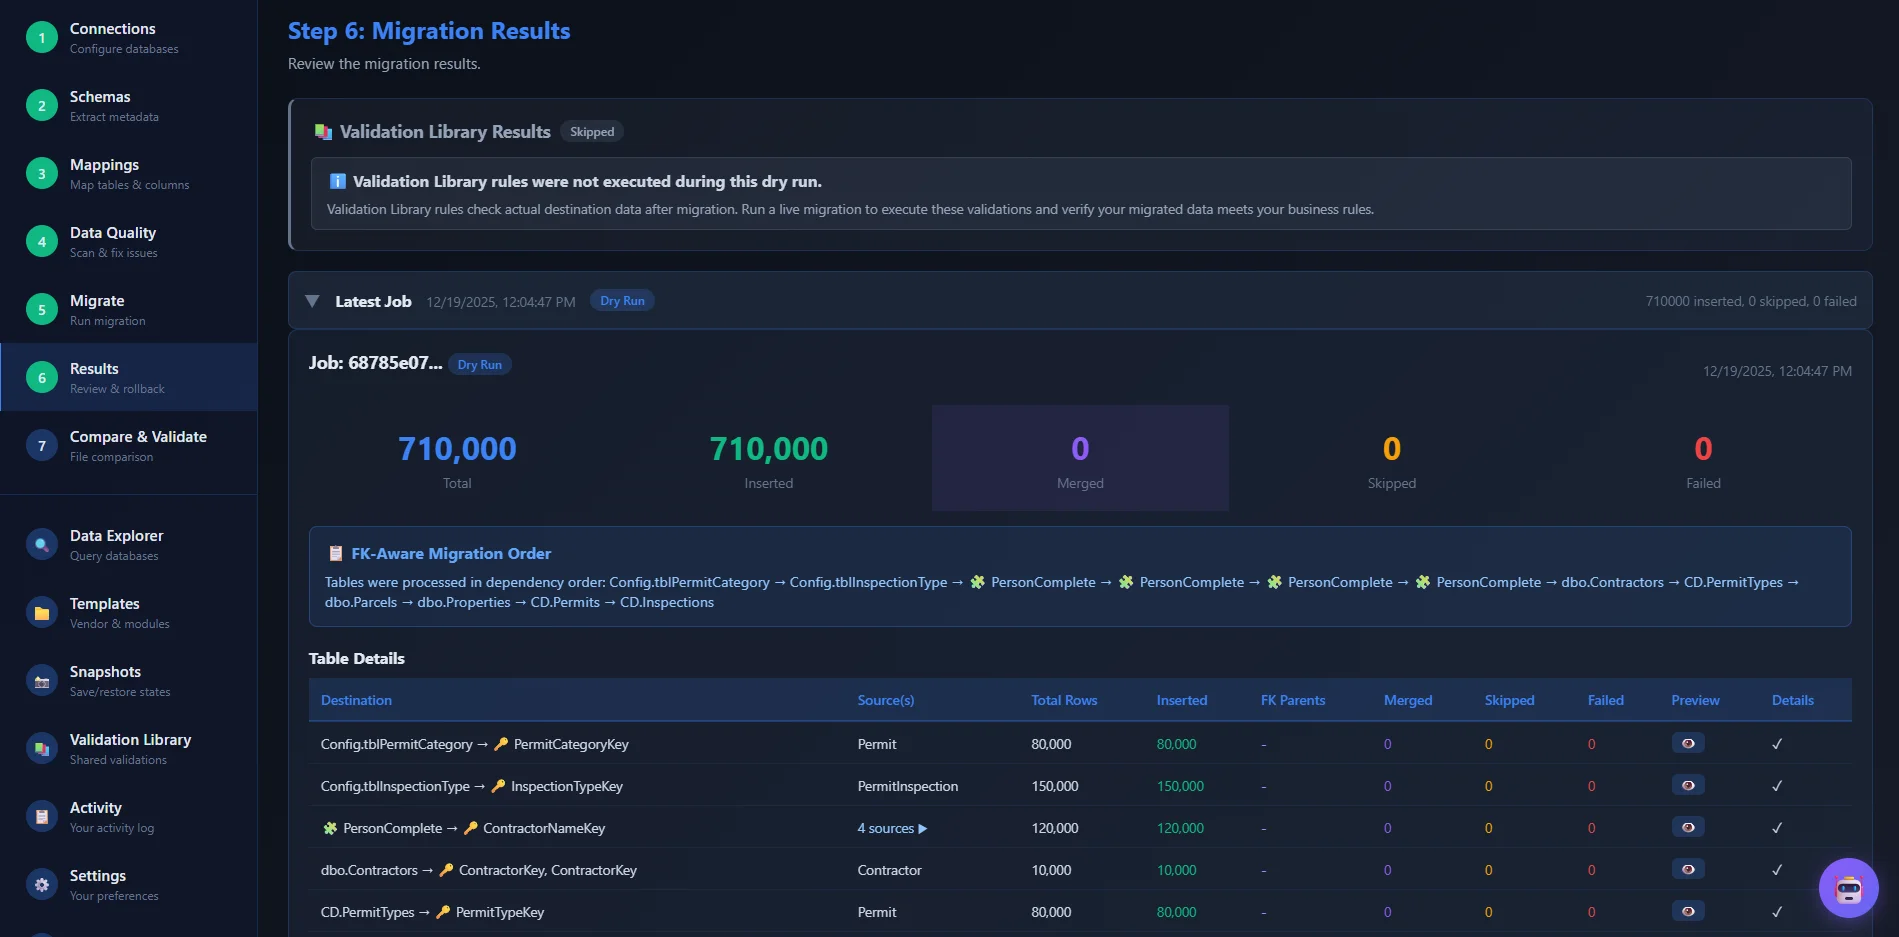Open the floating assistant chat bubble
The width and height of the screenshot is (1899, 937).
pos(1848,887)
